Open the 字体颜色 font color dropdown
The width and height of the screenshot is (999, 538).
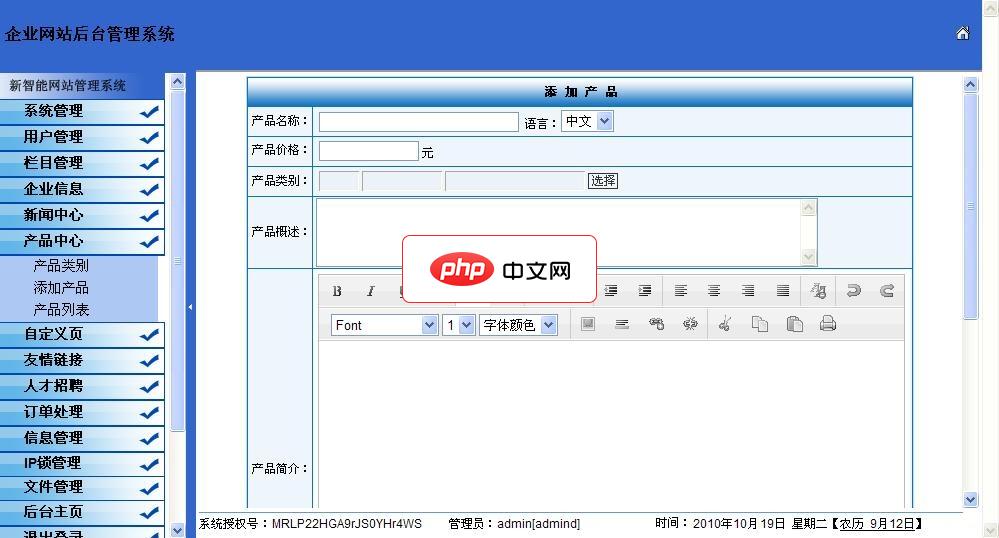518,325
